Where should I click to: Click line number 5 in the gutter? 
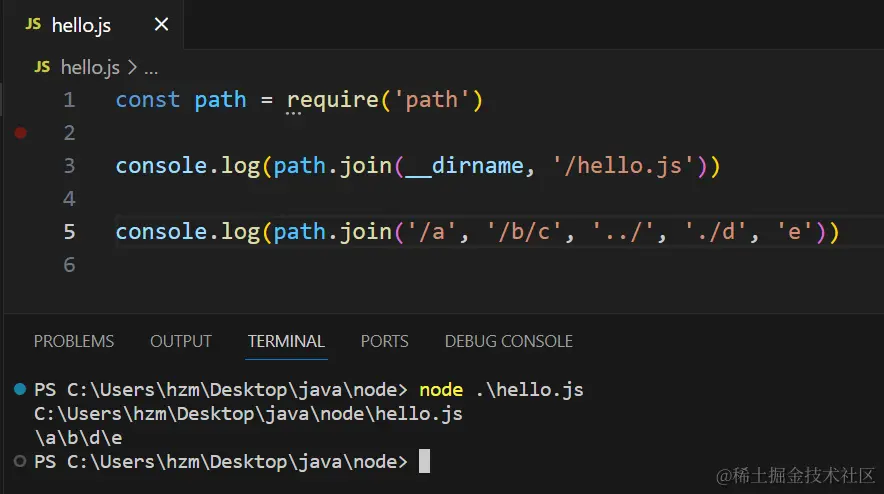69,232
